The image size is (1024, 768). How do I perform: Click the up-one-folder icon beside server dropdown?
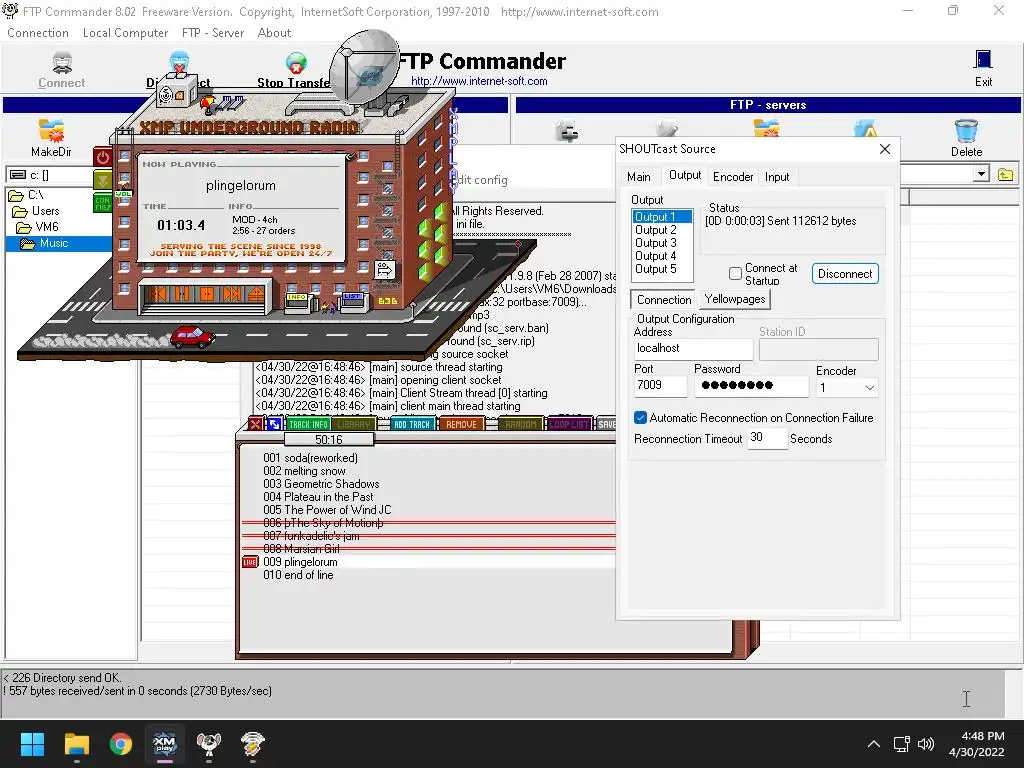pos(1006,174)
